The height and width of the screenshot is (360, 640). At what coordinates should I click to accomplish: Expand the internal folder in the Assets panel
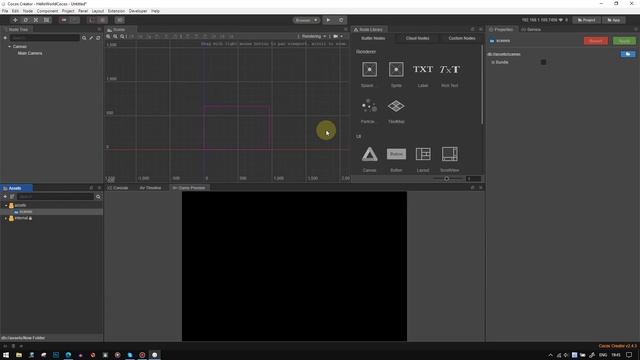pos(6,218)
